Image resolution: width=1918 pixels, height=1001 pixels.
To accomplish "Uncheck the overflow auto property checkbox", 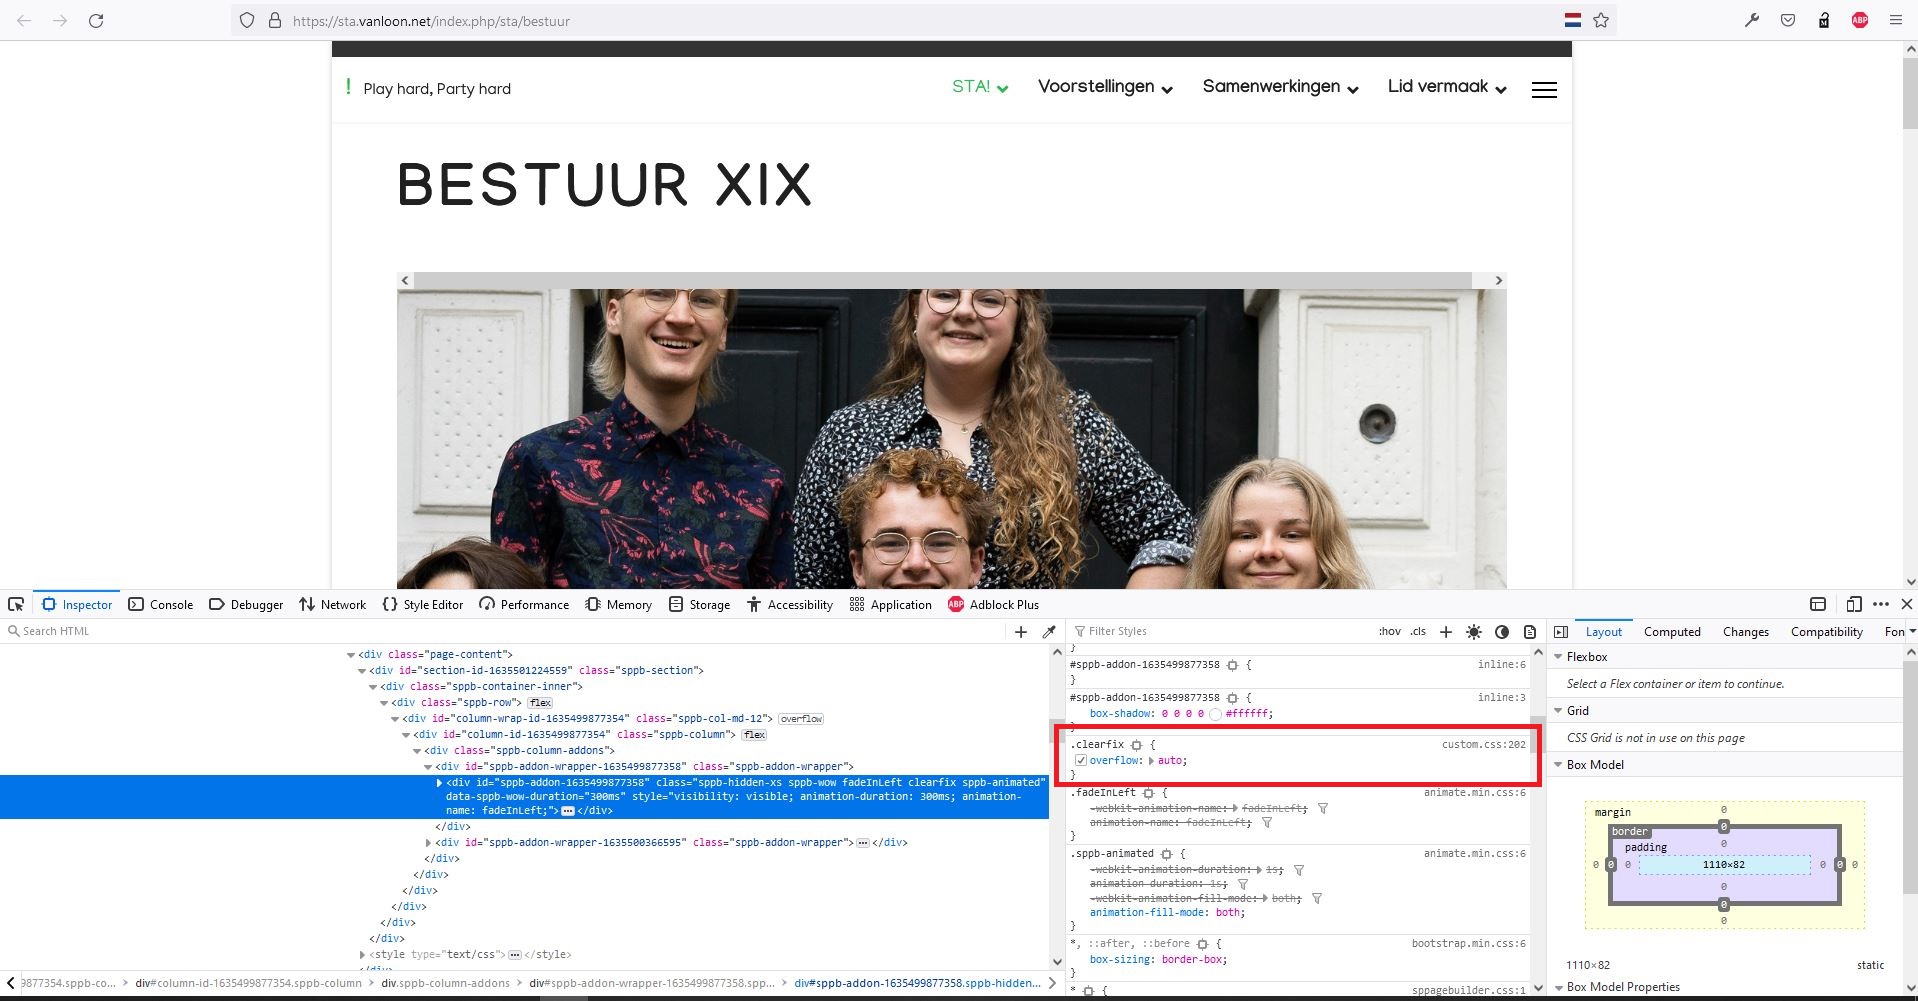I will click(1080, 761).
